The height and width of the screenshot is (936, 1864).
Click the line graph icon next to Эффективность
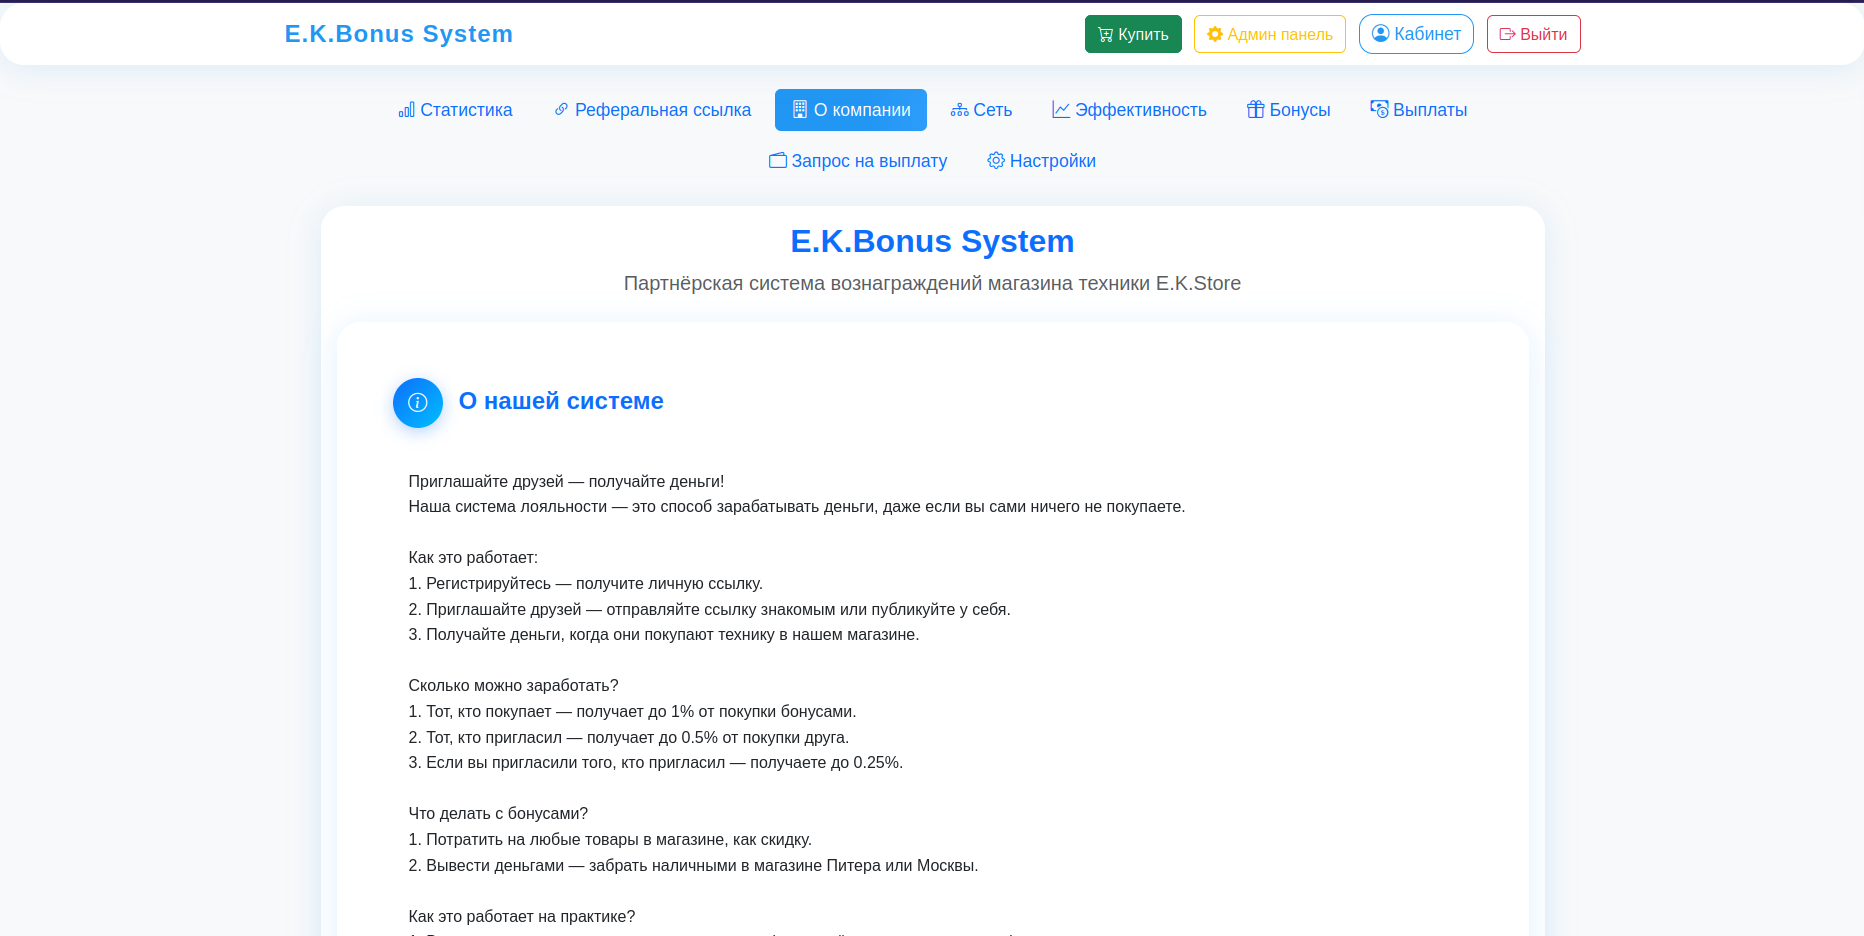click(1061, 109)
